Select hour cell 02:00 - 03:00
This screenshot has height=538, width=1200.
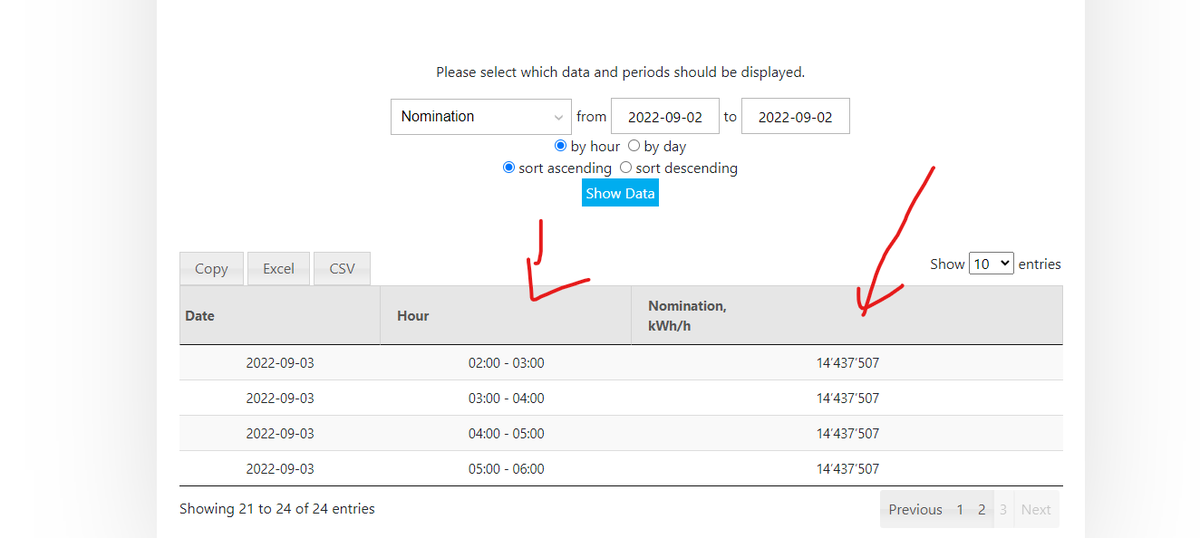click(x=506, y=363)
